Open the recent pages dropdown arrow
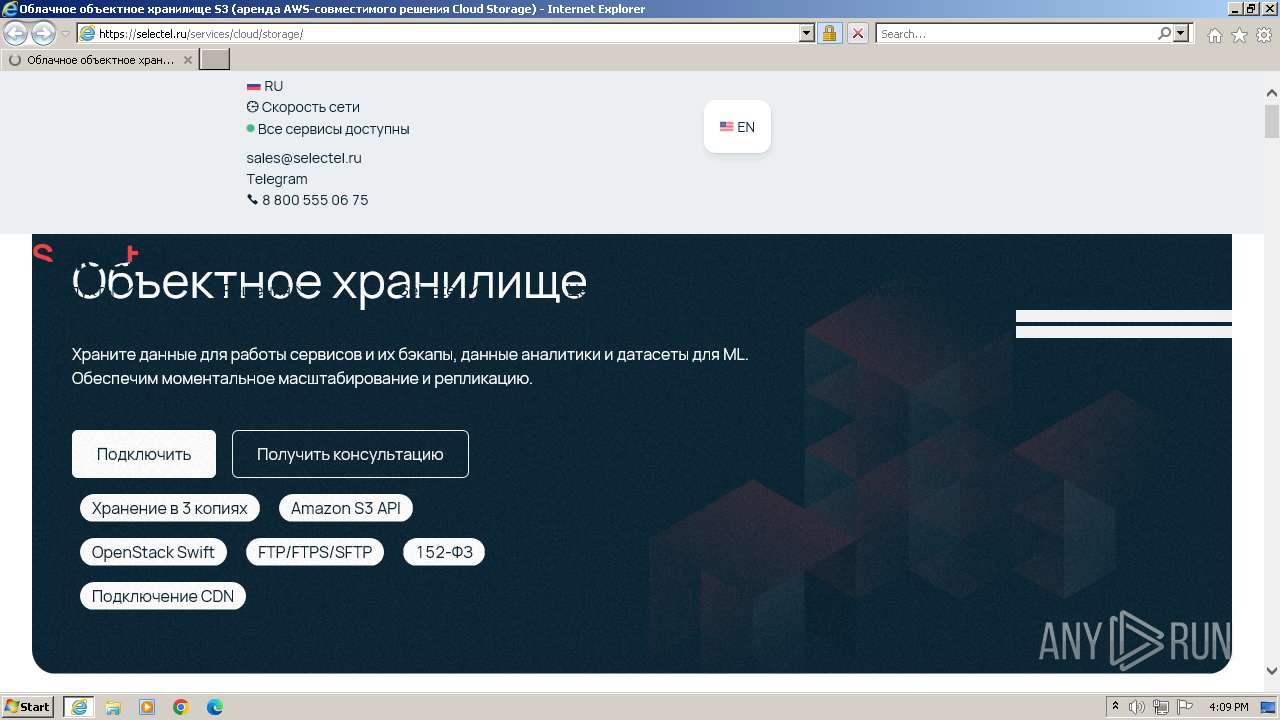 point(66,34)
